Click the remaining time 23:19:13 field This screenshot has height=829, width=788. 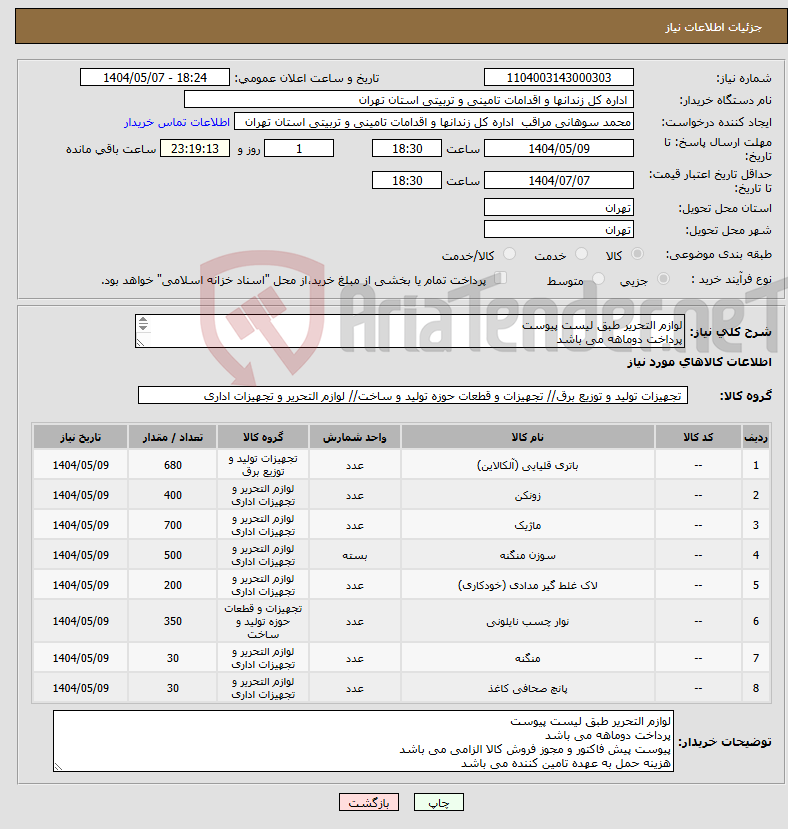pos(195,149)
